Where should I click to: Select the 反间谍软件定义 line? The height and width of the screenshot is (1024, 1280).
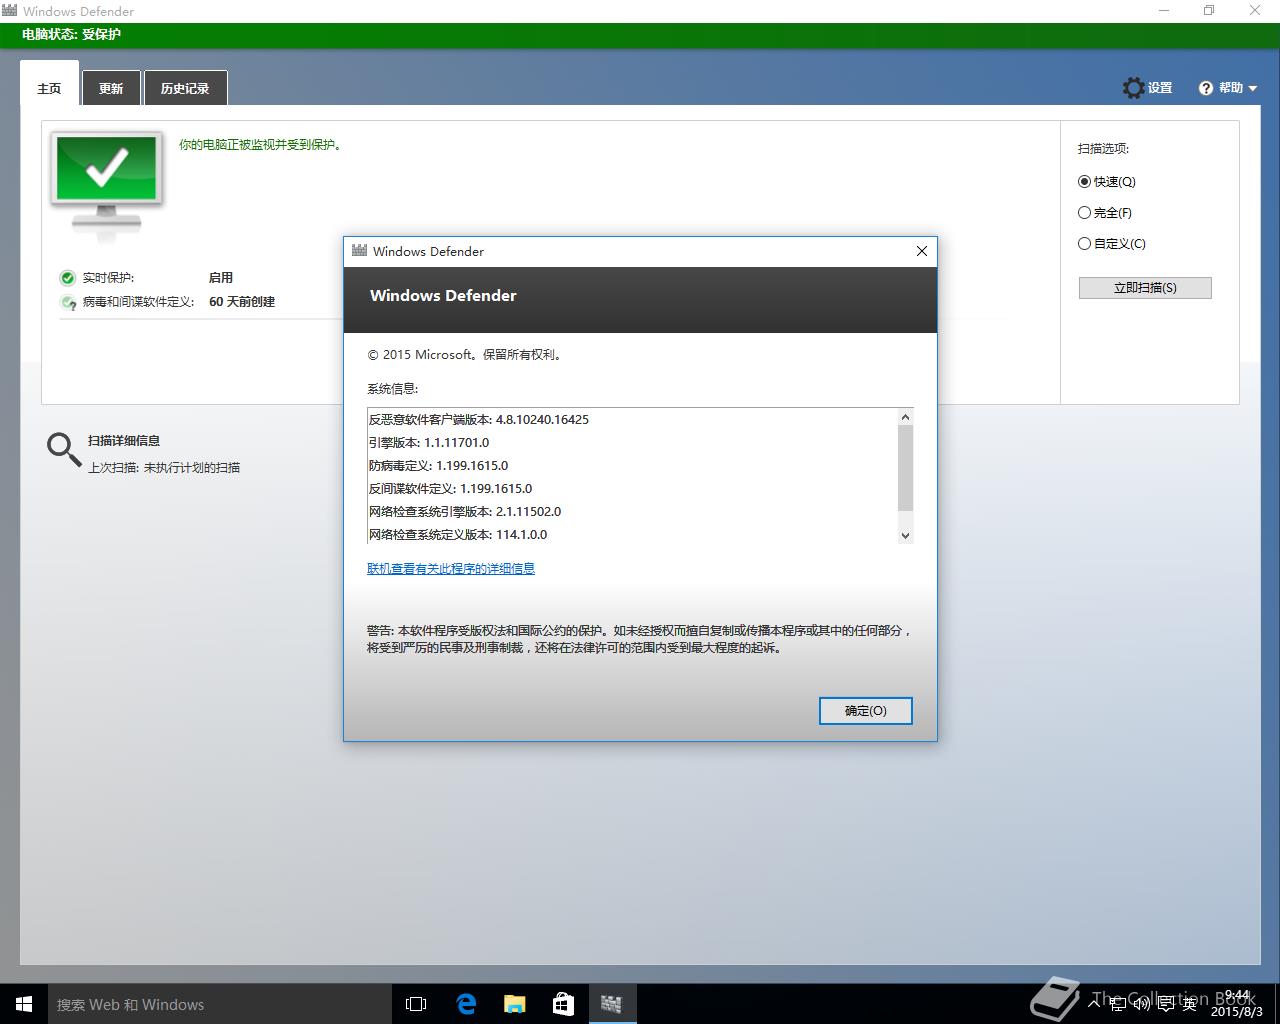click(x=450, y=489)
